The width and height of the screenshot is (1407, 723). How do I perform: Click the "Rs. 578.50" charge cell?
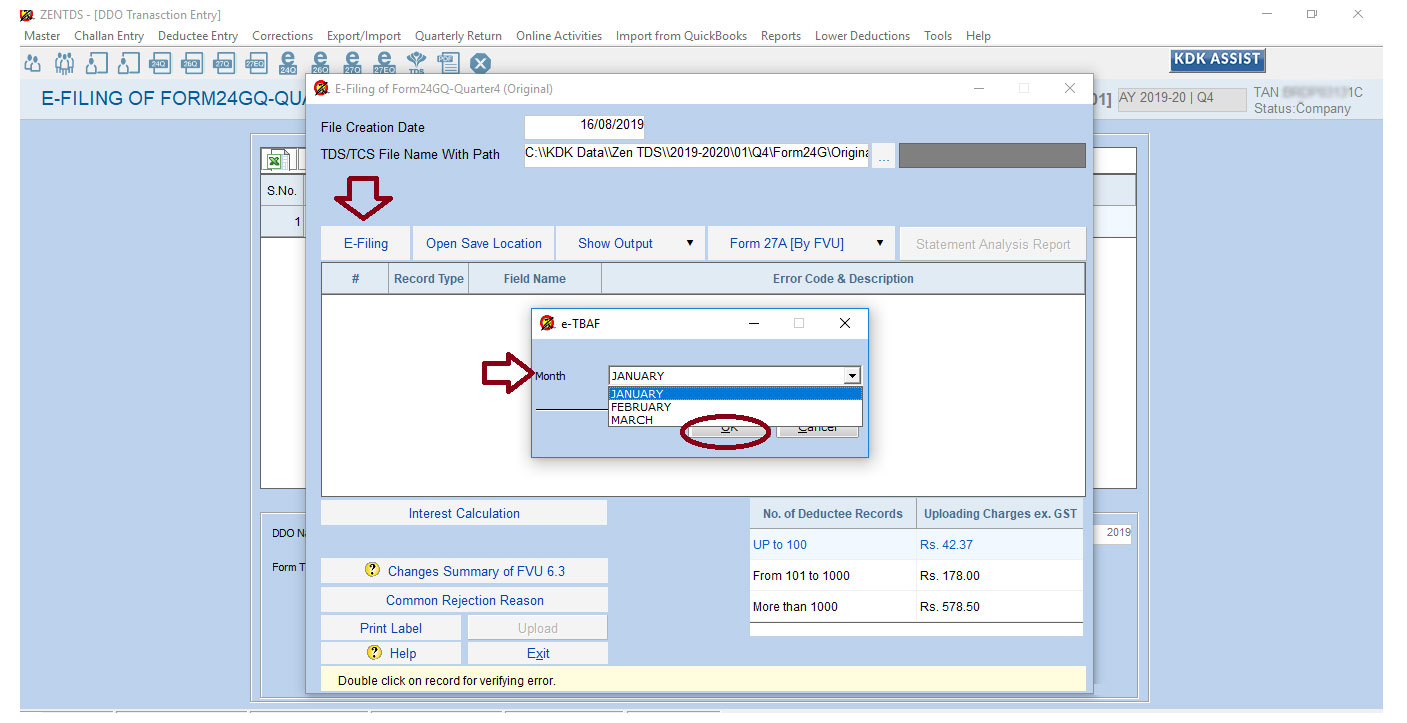point(1000,606)
